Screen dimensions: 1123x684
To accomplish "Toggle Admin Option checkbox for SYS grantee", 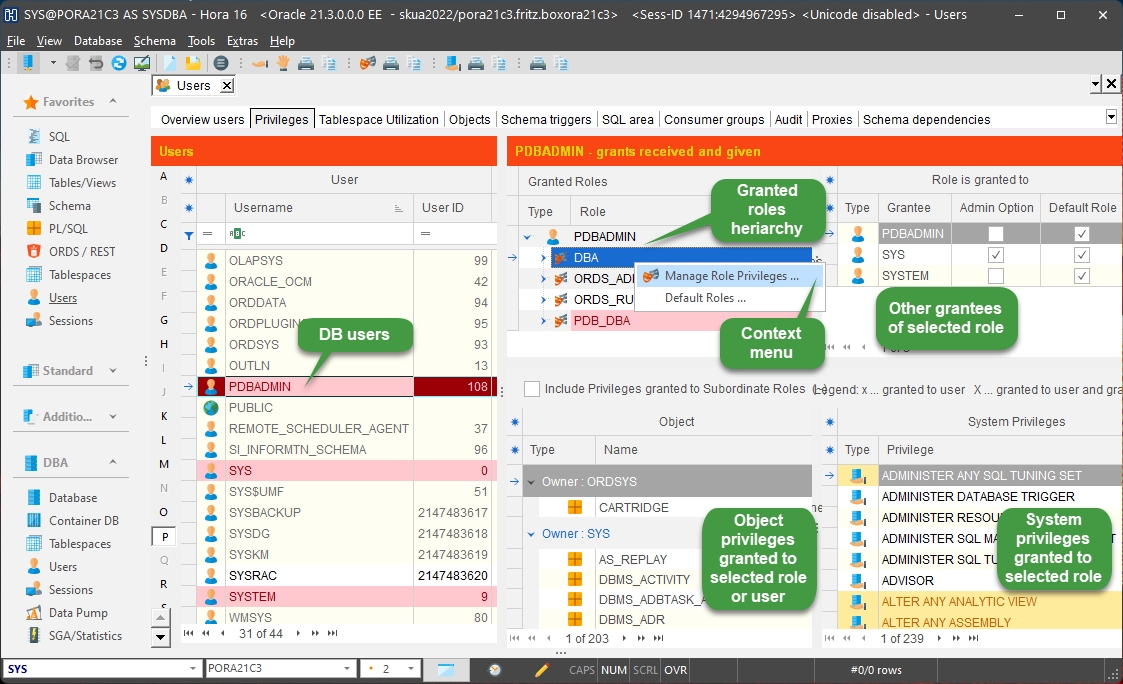I will (x=996, y=255).
